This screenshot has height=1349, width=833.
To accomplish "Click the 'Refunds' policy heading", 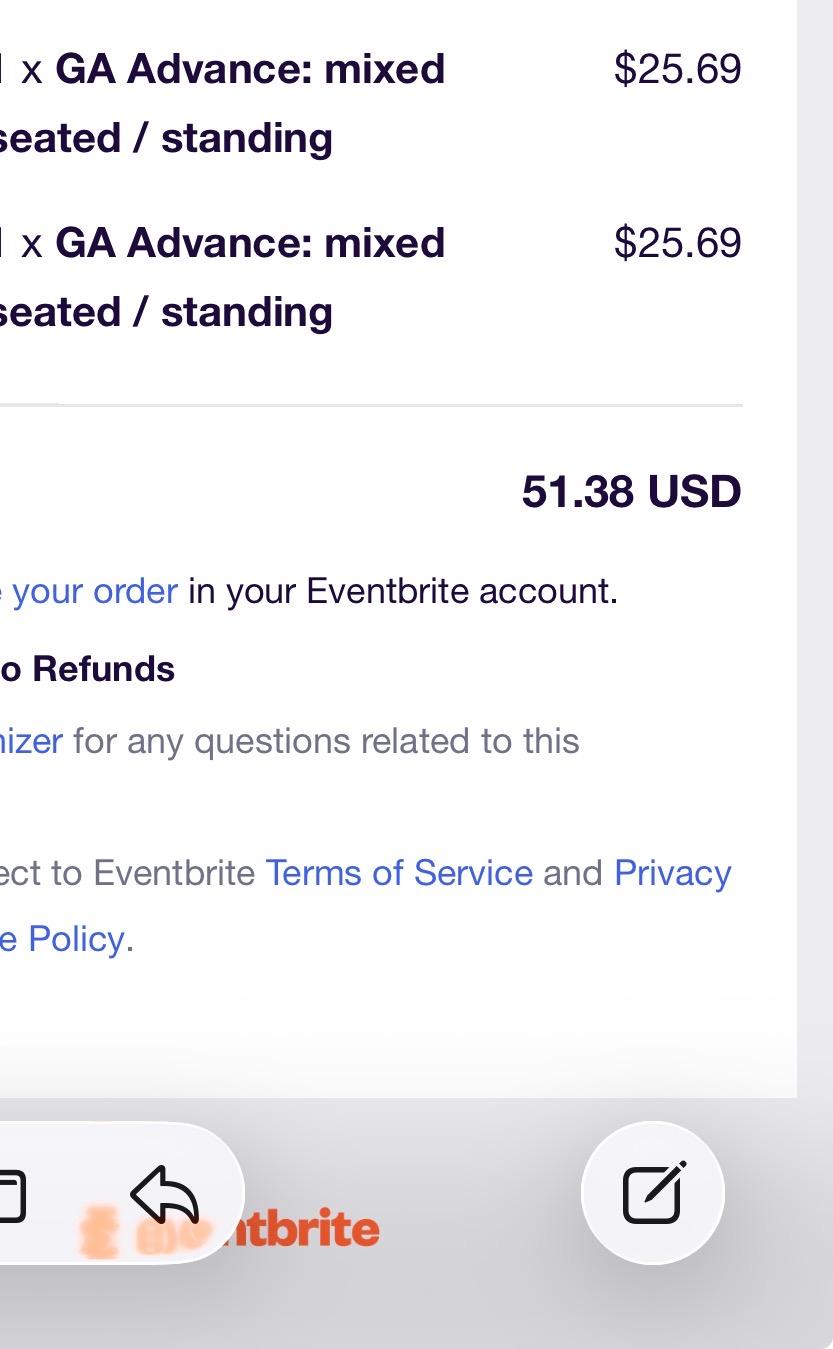I will tap(102, 669).
